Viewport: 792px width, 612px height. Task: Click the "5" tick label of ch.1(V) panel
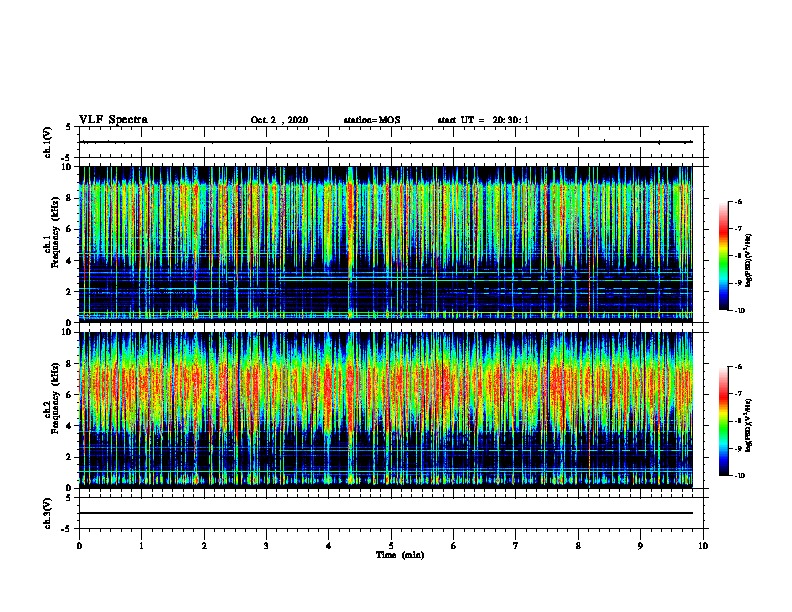click(x=70, y=127)
